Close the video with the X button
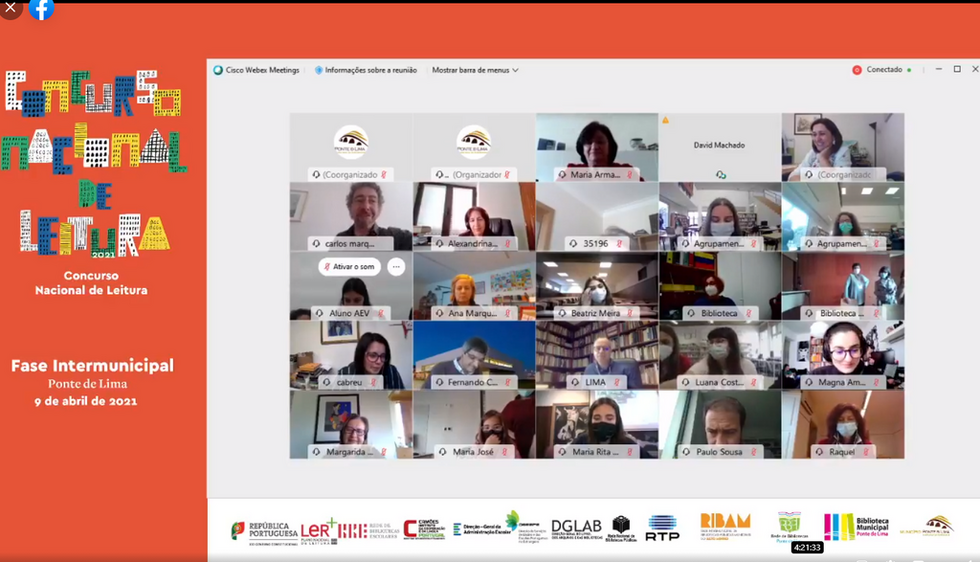 click(x=10, y=8)
